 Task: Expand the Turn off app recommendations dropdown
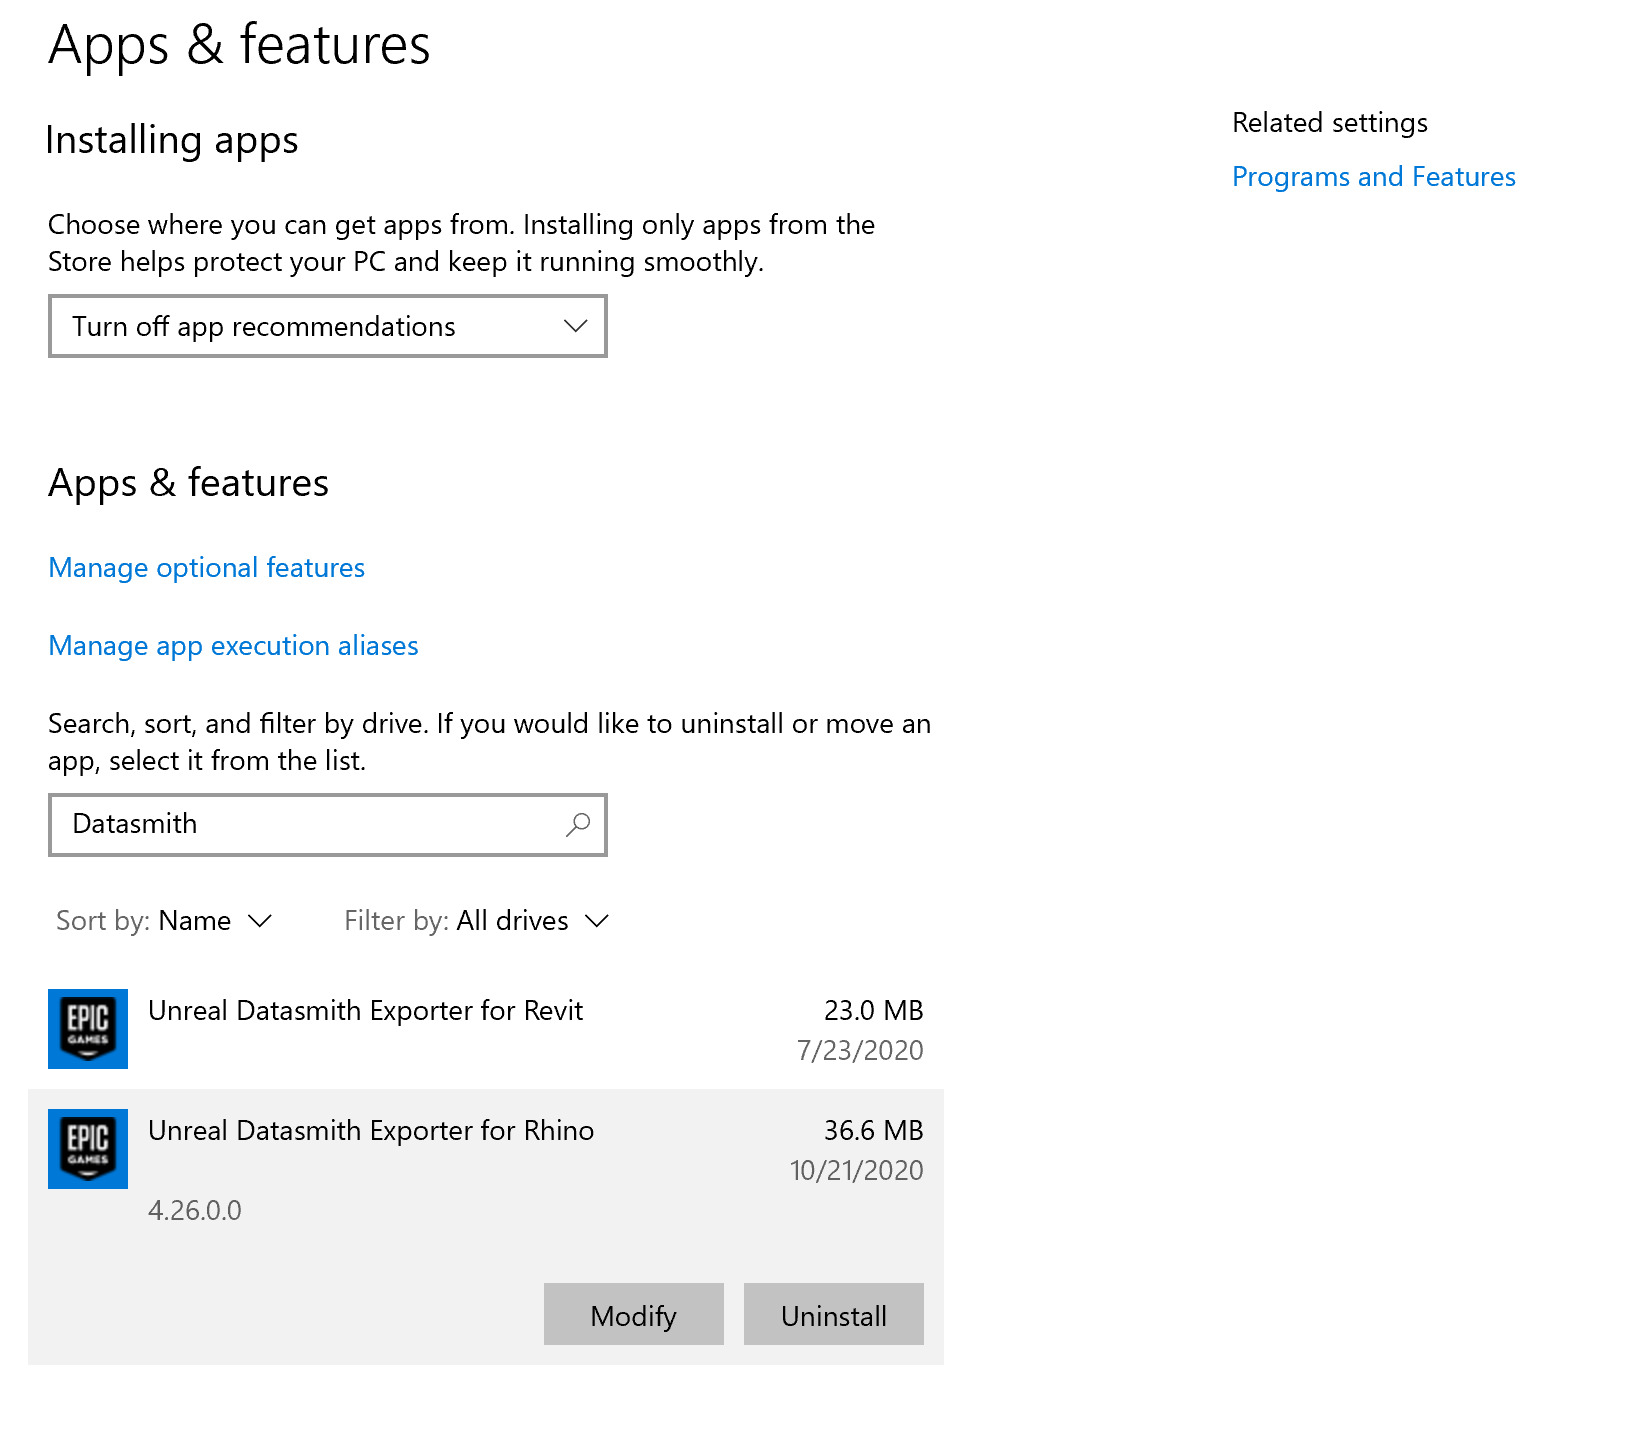click(327, 326)
